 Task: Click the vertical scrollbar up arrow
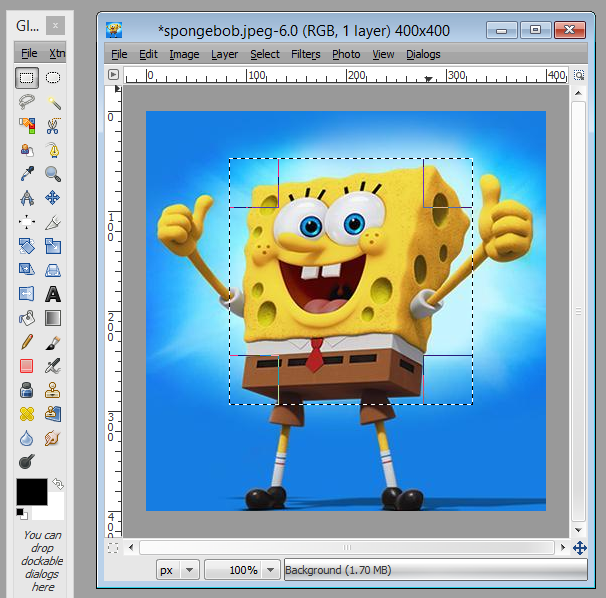(578, 93)
